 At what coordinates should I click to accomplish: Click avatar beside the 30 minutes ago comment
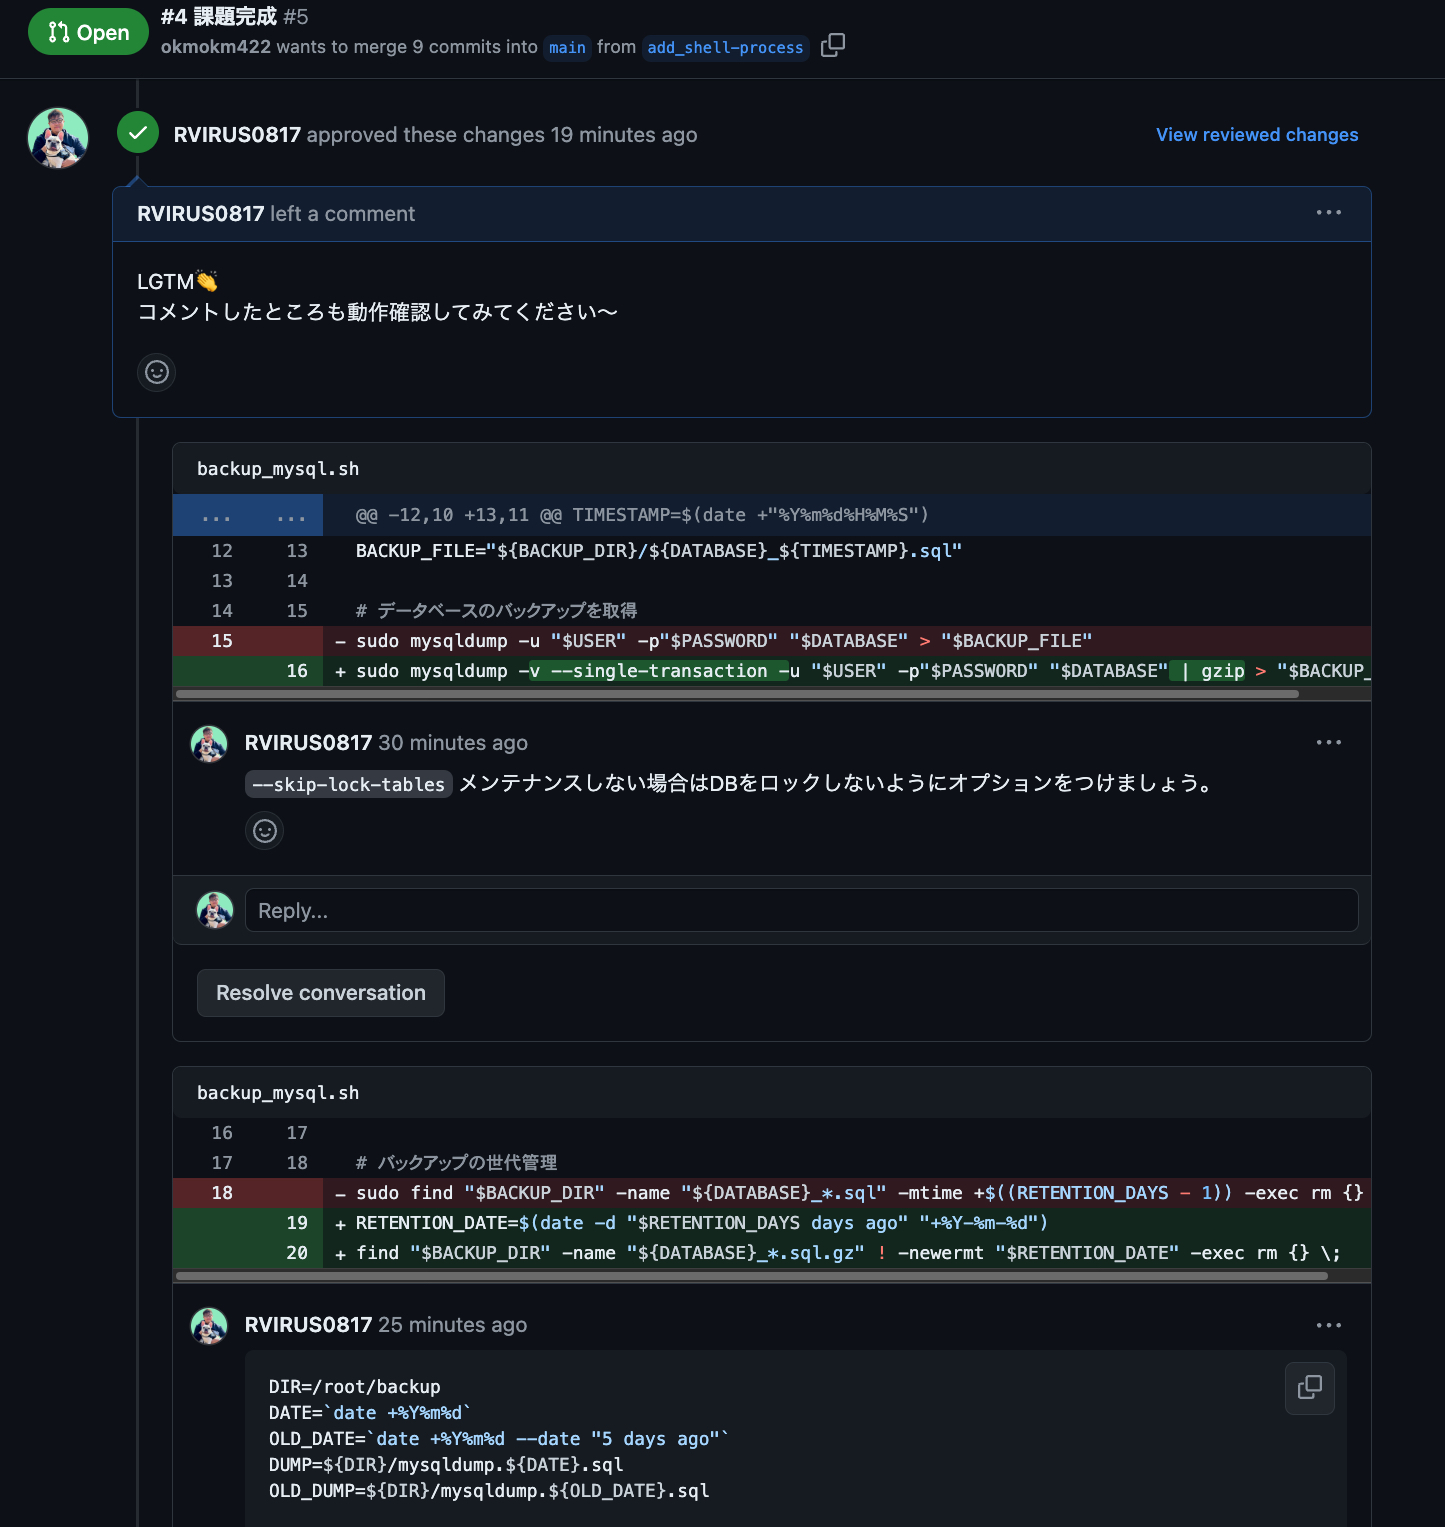(209, 744)
